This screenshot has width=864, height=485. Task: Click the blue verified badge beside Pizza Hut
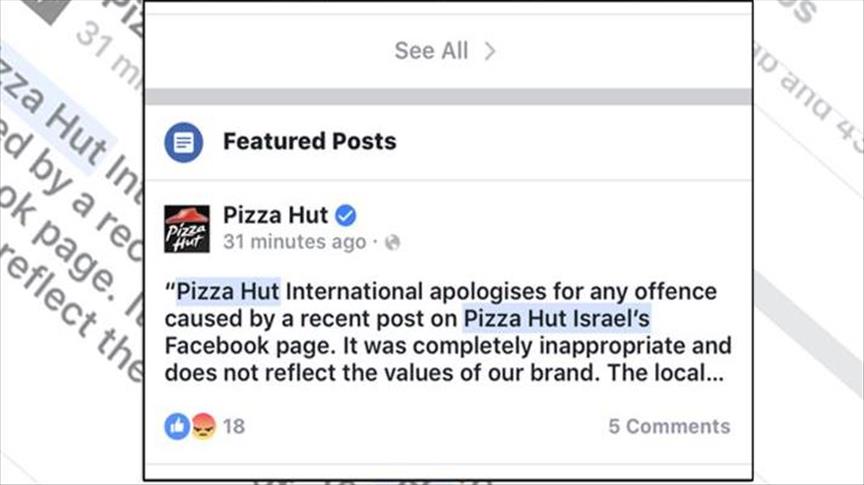click(x=346, y=215)
